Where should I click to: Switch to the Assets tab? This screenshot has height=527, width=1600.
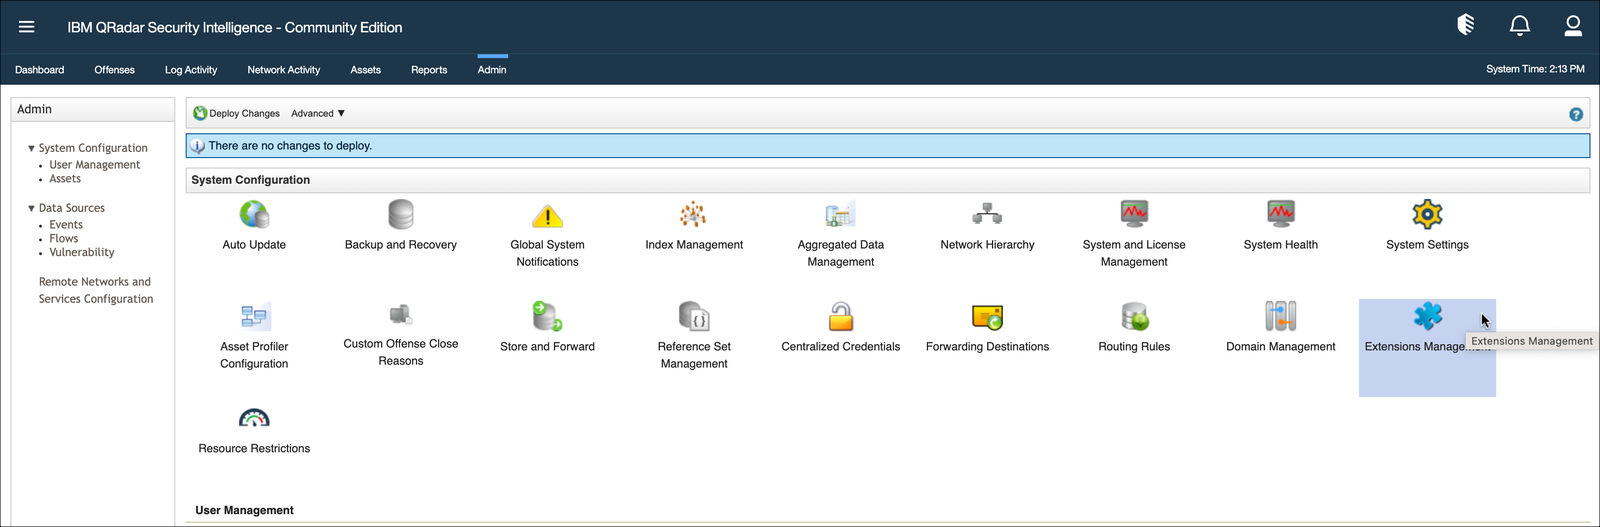pos(366,70)
